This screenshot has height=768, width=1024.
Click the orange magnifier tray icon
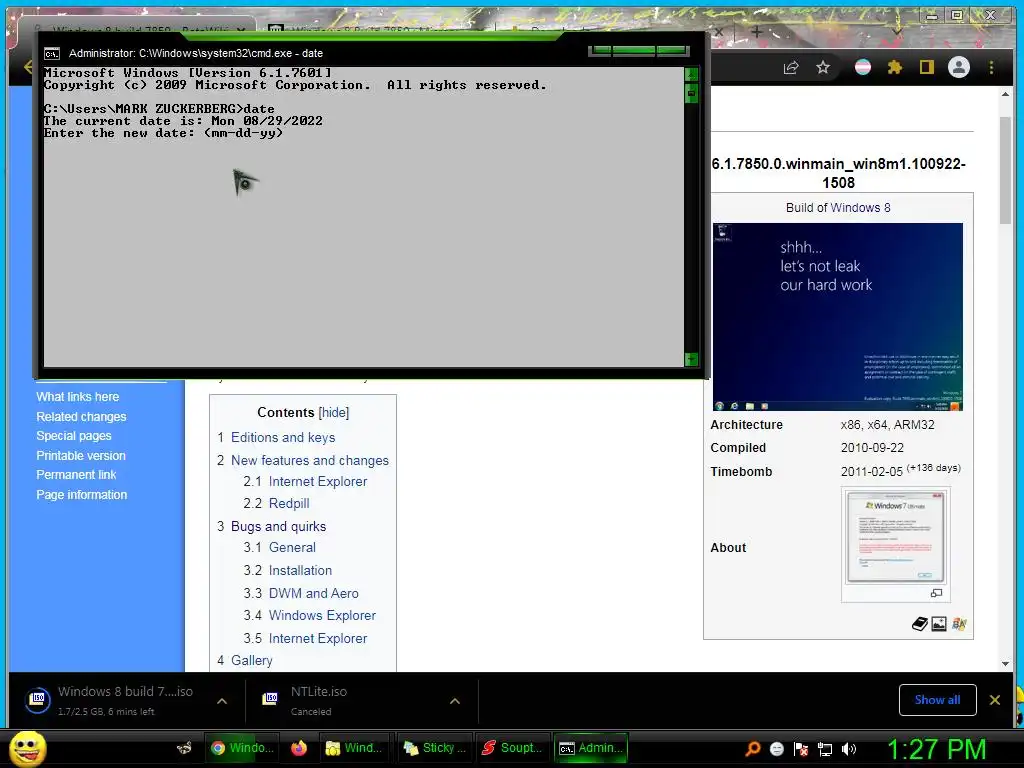click(x=753, y=748)
